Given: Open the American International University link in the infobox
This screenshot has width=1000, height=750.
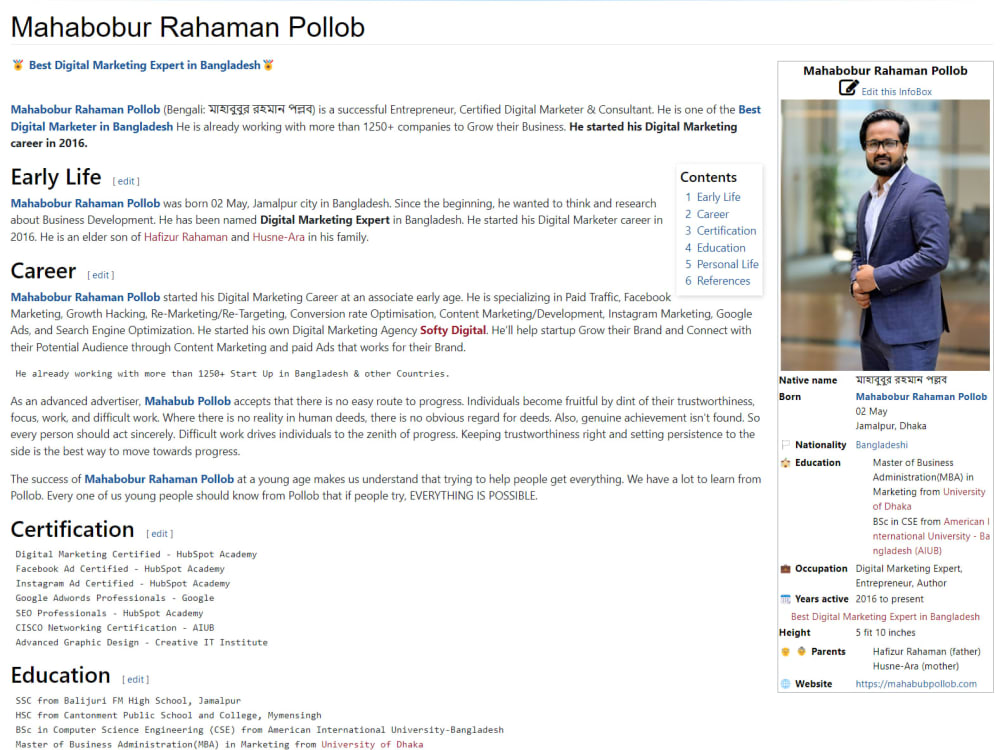Looking at the screenshot, I should (931, 536).
